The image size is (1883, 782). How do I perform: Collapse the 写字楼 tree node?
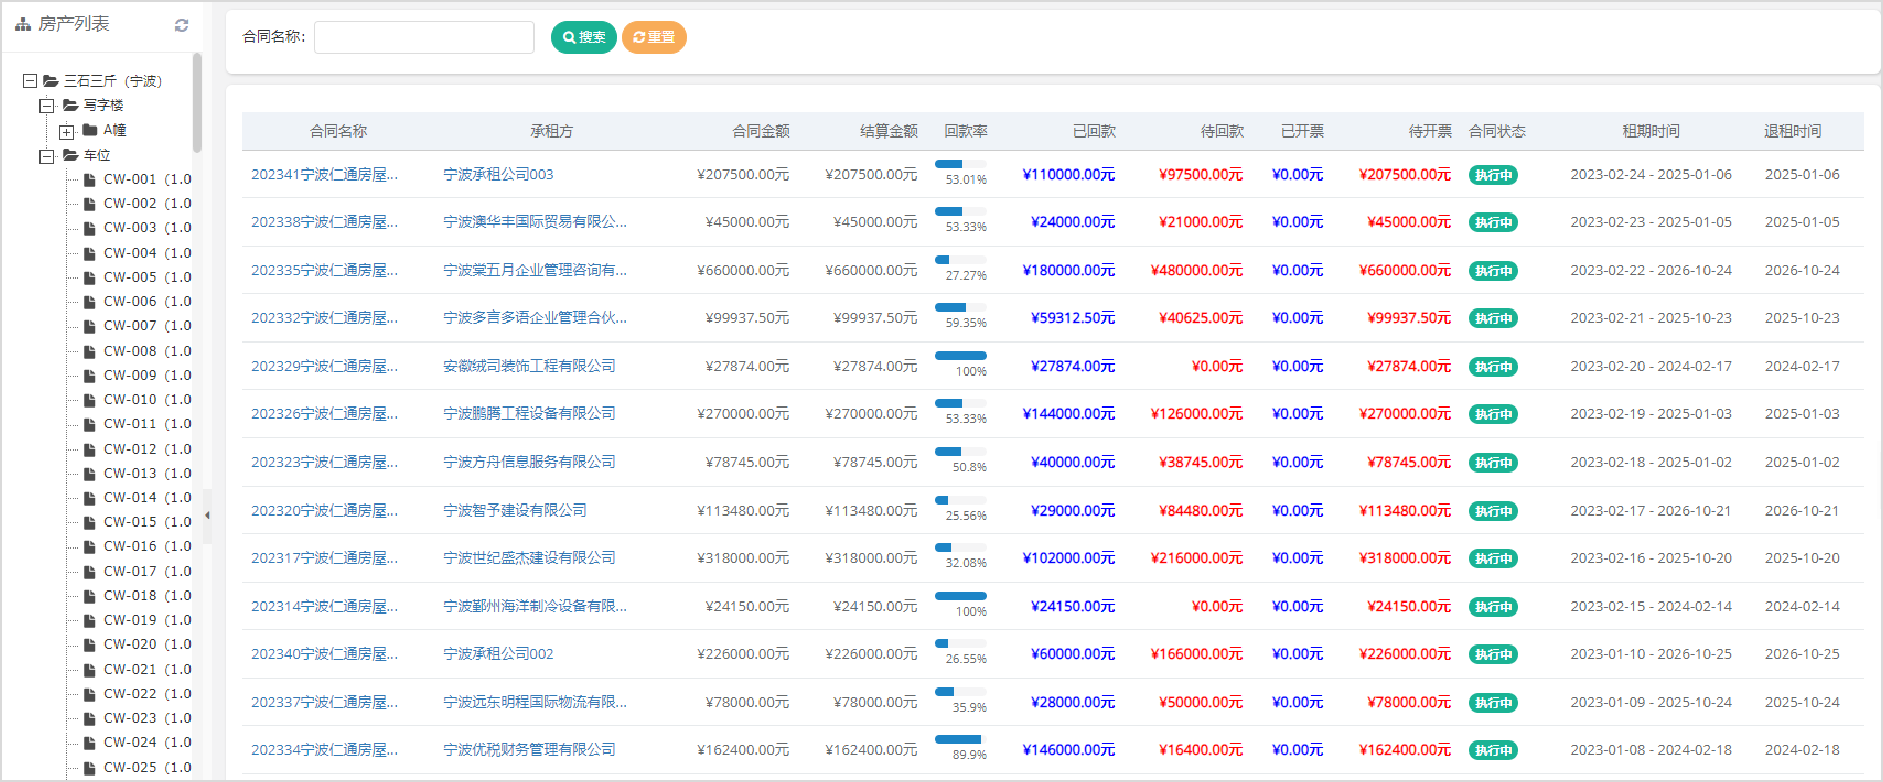pyautogui.click(x=47, y=105)
